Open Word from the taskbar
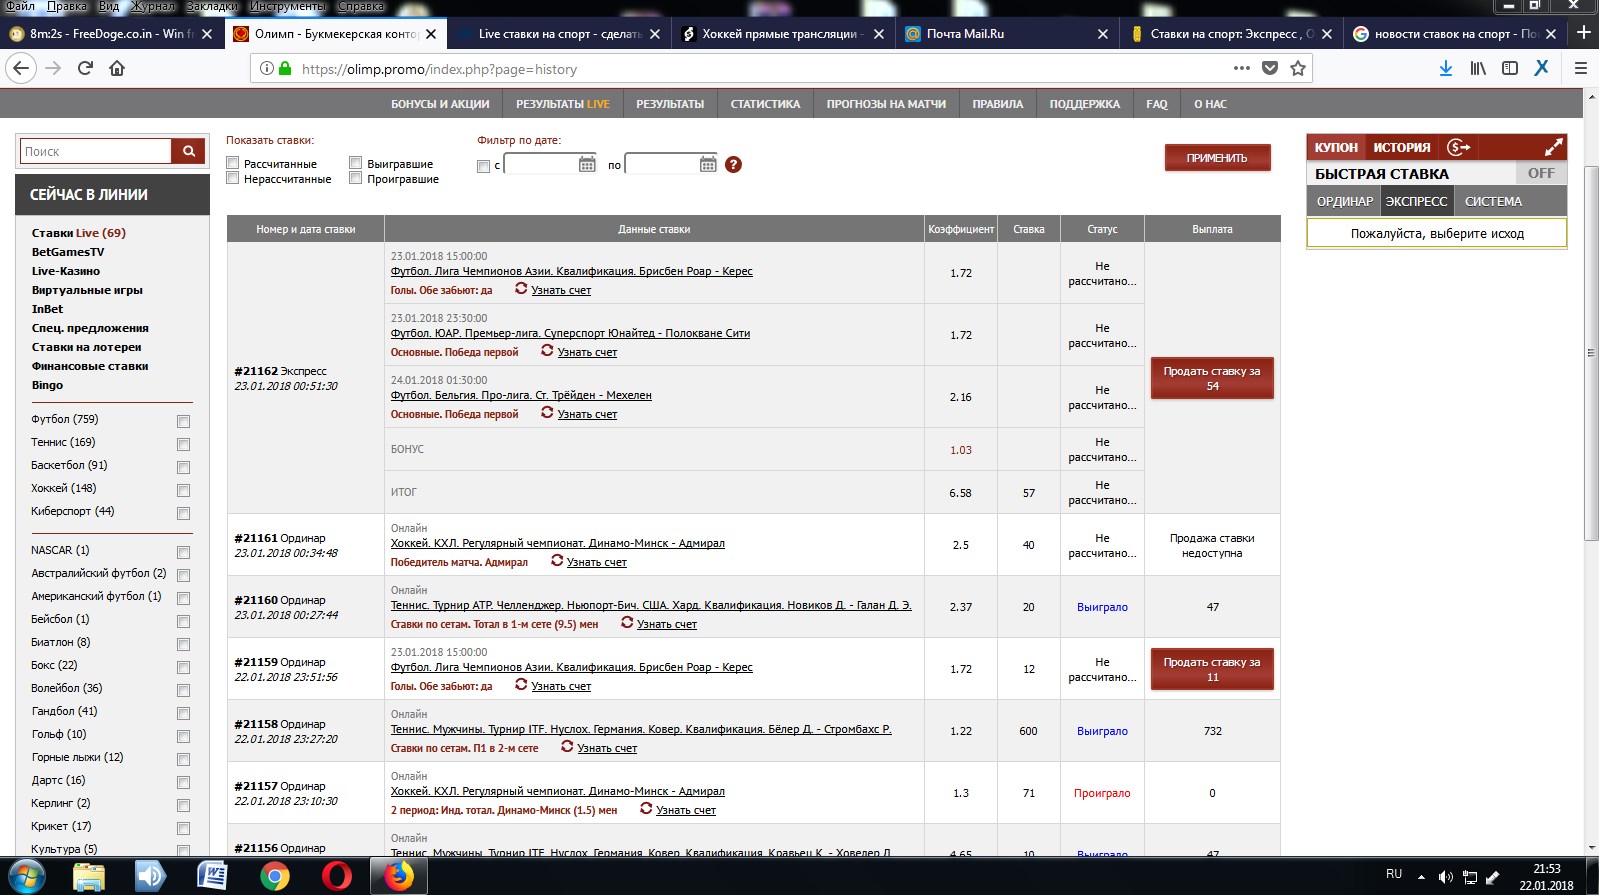Screen dimensions: 1599x895 (x=212, y=877)
